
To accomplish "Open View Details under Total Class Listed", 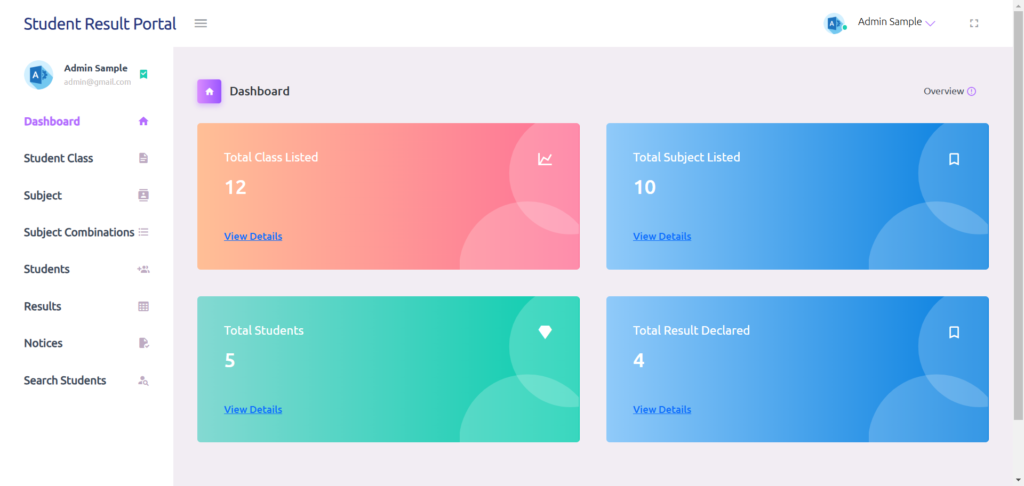I will (x=253, y=236).
